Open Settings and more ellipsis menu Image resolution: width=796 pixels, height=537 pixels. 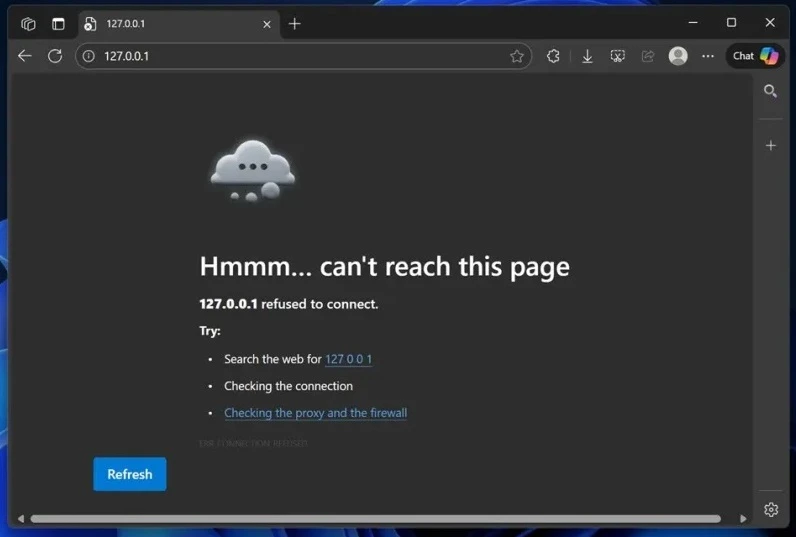coord(708,56)
